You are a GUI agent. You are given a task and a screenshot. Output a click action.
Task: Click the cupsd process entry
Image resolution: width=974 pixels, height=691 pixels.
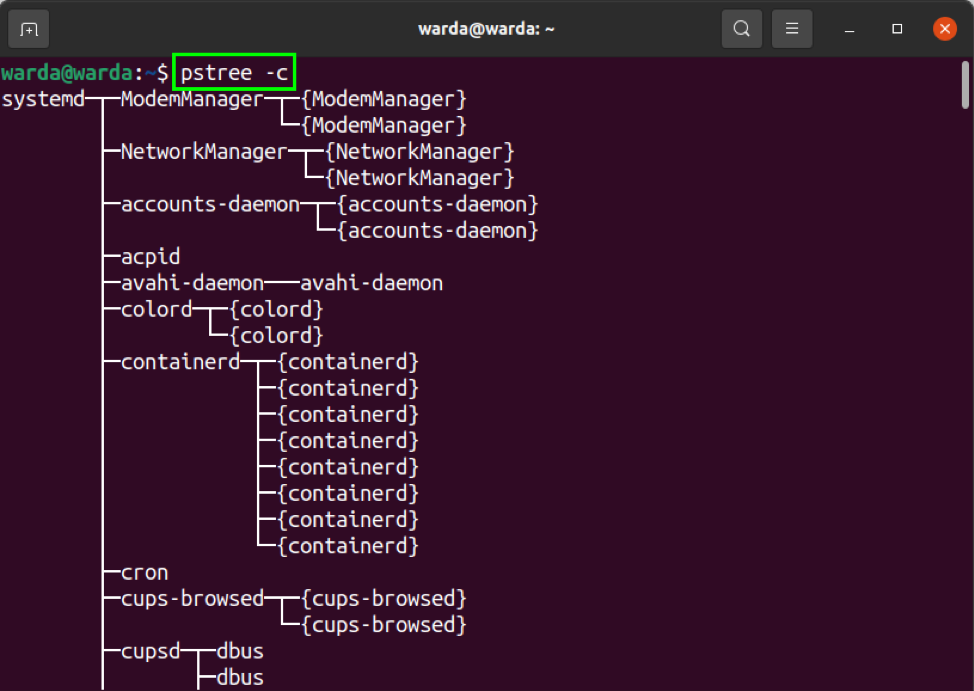pos(150,651)
